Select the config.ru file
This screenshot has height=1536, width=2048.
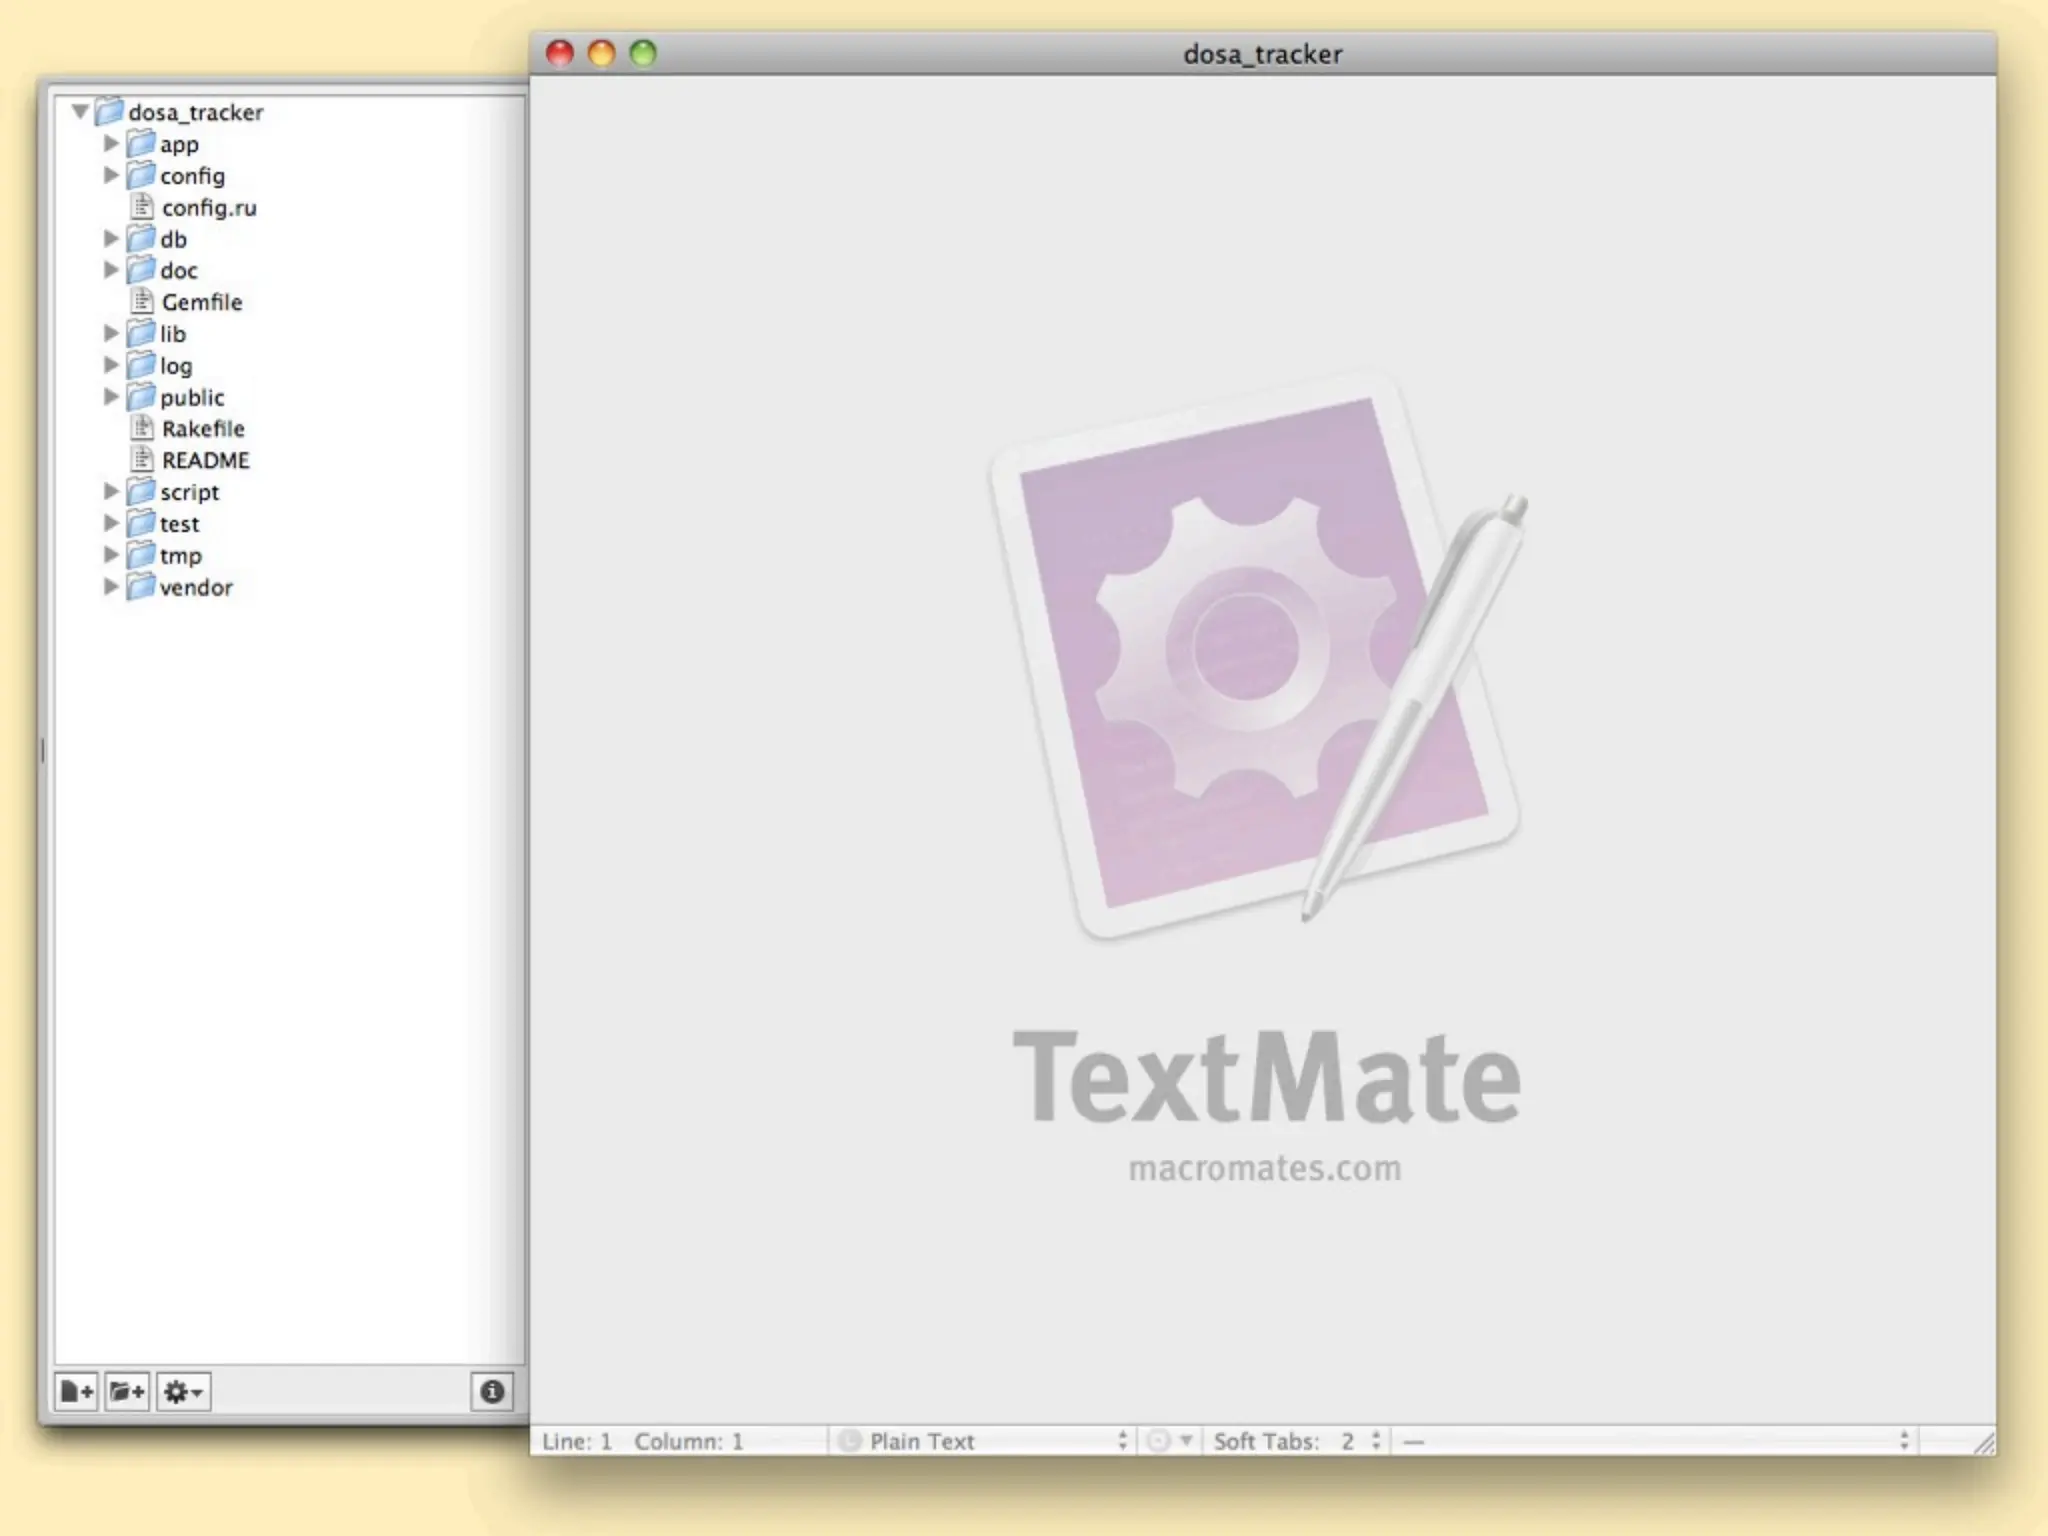pos(208,208)
